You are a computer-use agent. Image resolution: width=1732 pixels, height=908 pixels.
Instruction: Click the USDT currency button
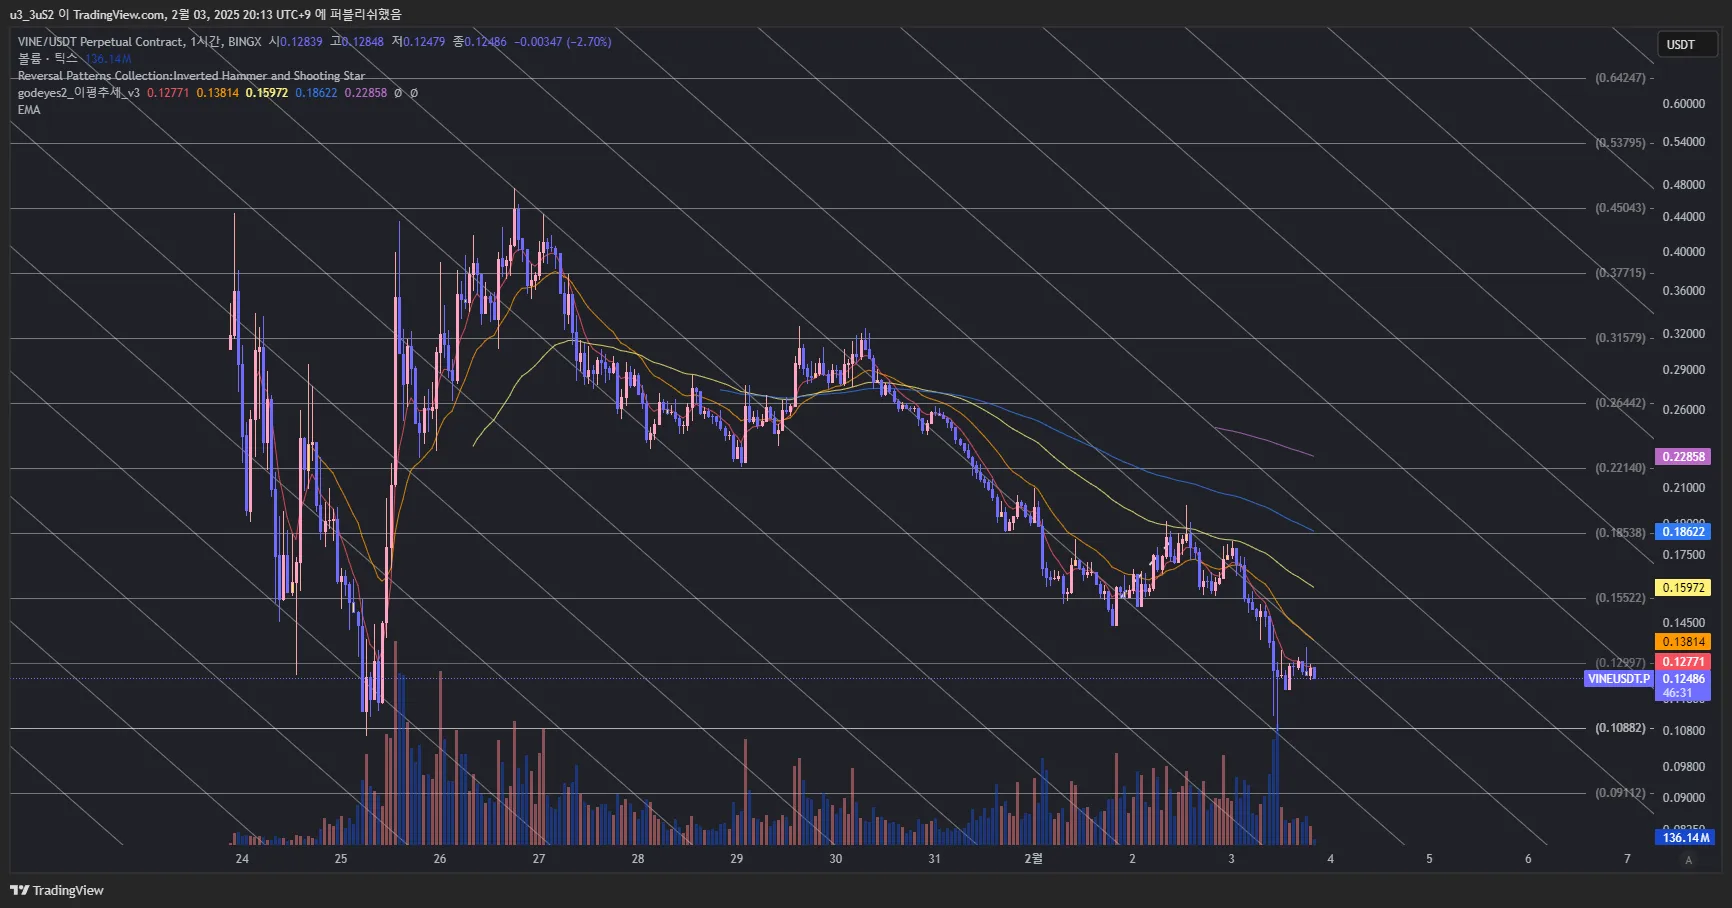coord(1686,44)
